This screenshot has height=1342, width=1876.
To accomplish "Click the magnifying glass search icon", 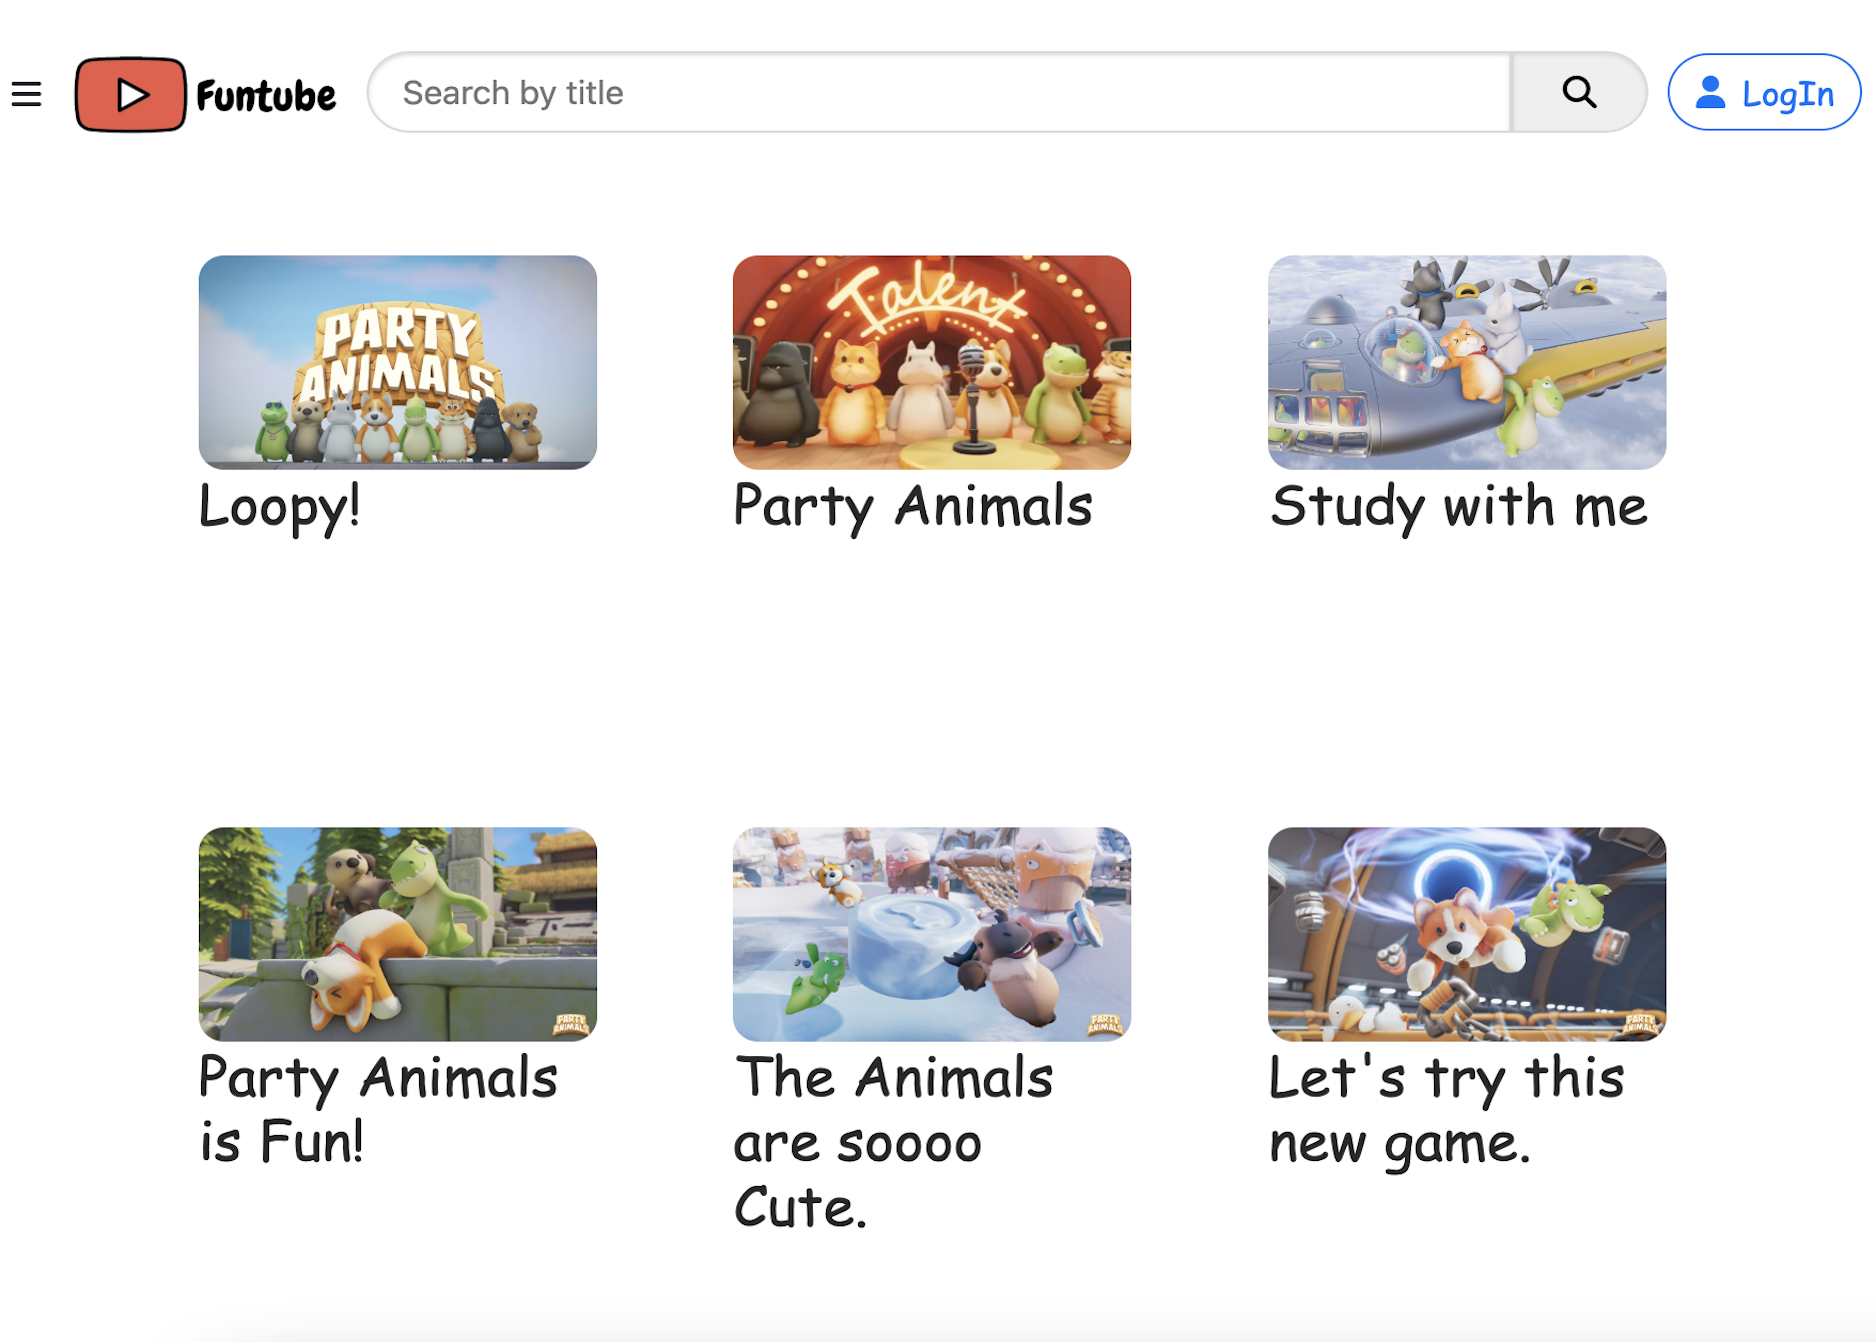I will (1578, 92).
